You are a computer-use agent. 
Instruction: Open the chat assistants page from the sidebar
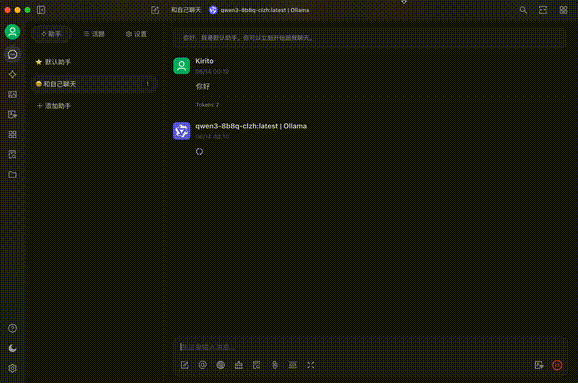pyautogui.click(x=12, y=55)
